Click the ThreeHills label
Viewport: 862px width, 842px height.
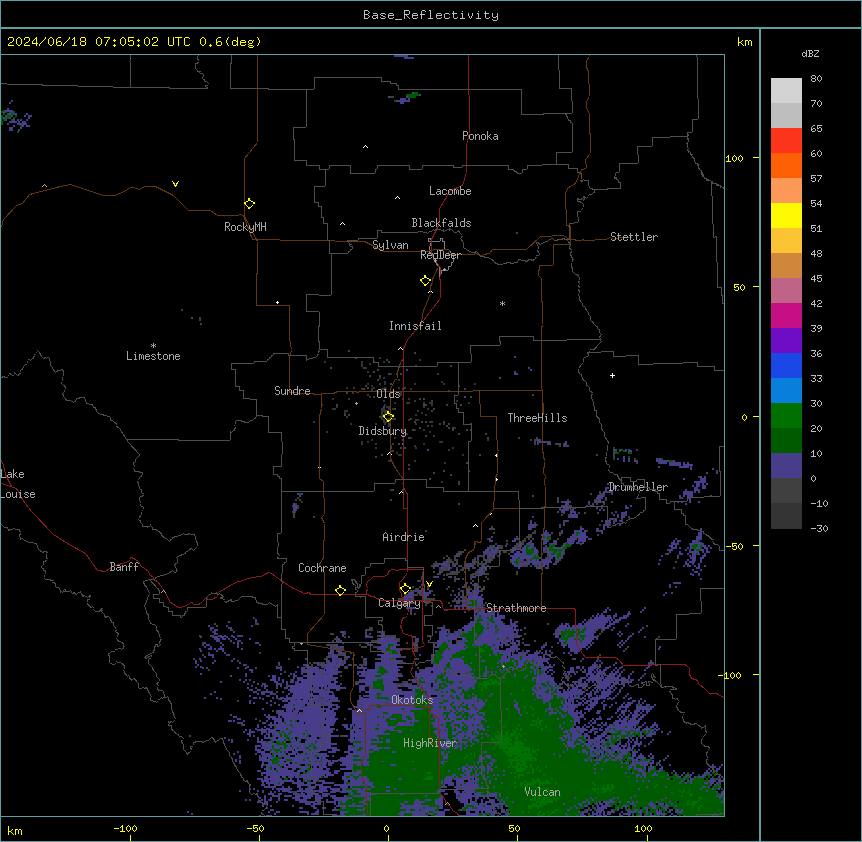click(x=537, y=418)
